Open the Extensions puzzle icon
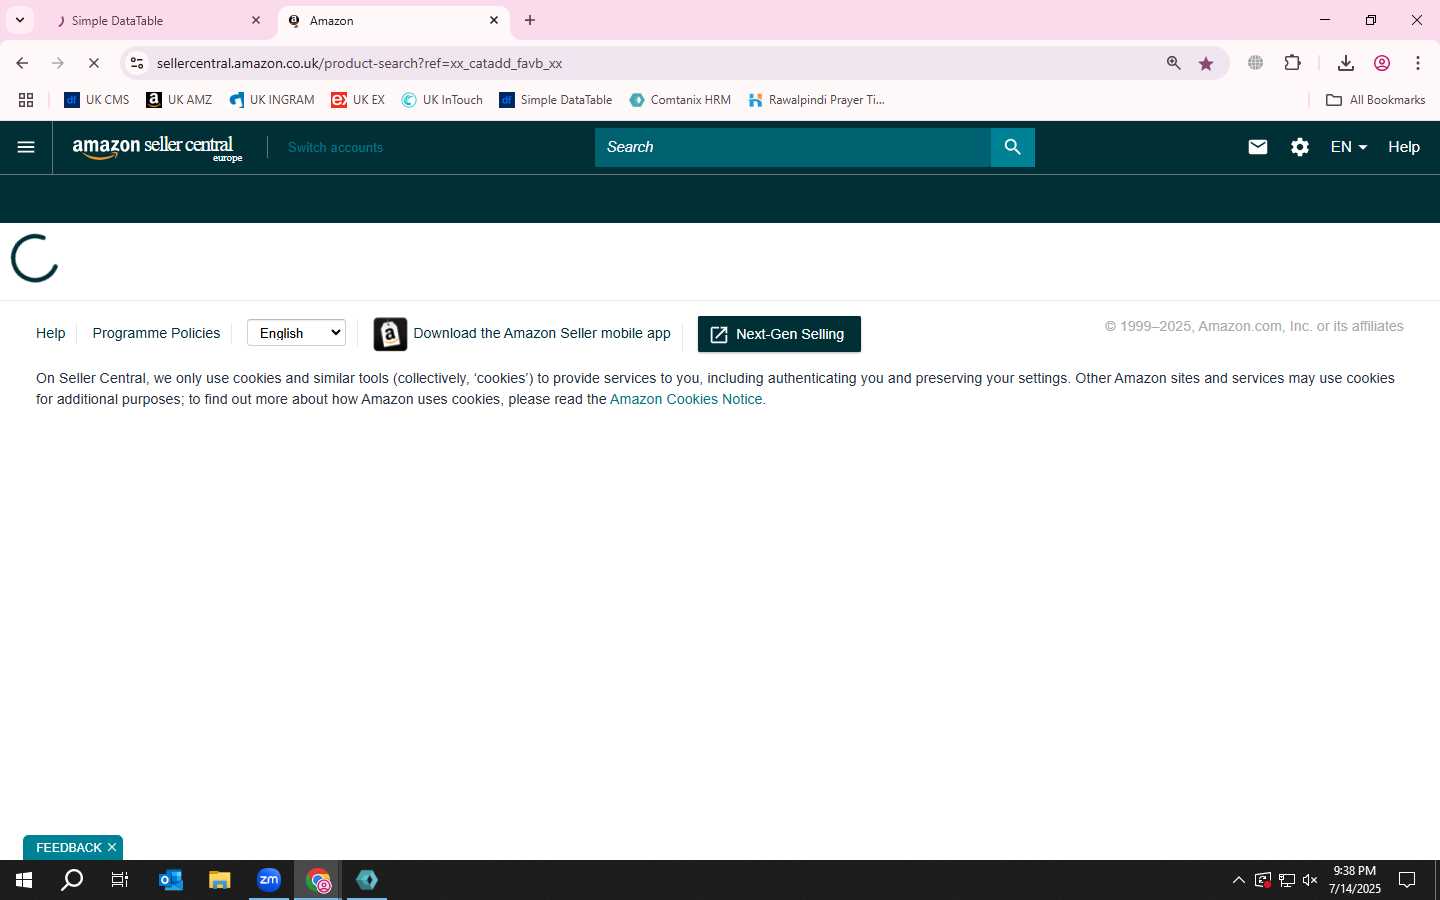The image size is (1440, 900). [x=1292, y=63]
